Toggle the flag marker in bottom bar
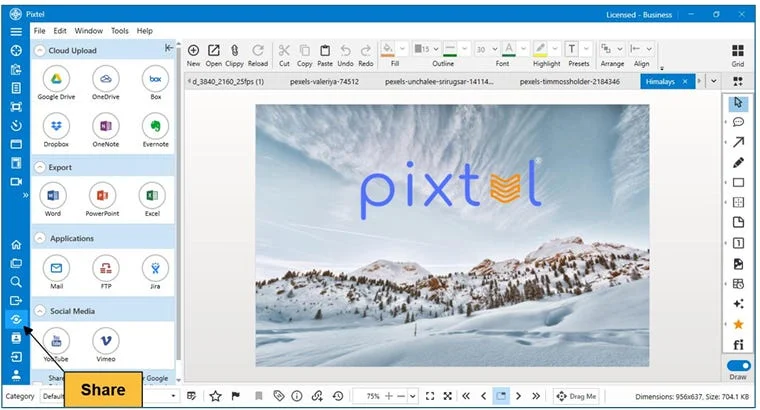Viewport: 760px width, 410px height. coord(236,396)
